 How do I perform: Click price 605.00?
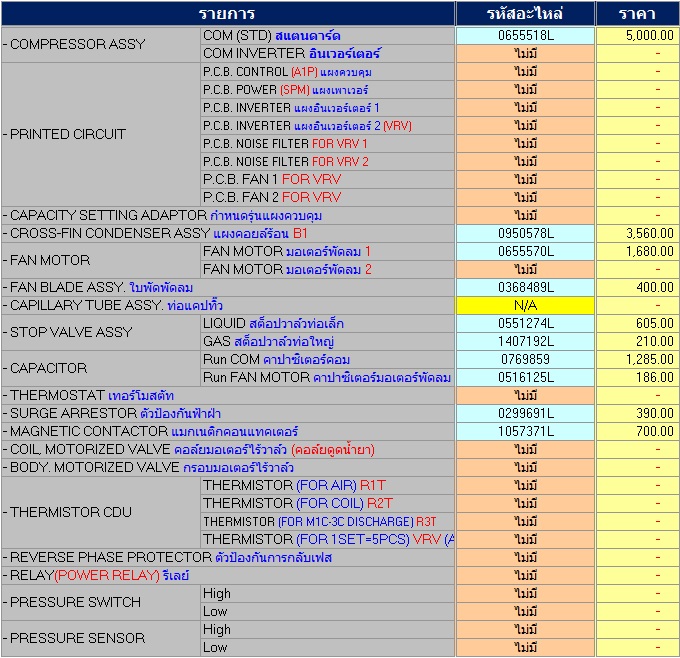(638, 324)
